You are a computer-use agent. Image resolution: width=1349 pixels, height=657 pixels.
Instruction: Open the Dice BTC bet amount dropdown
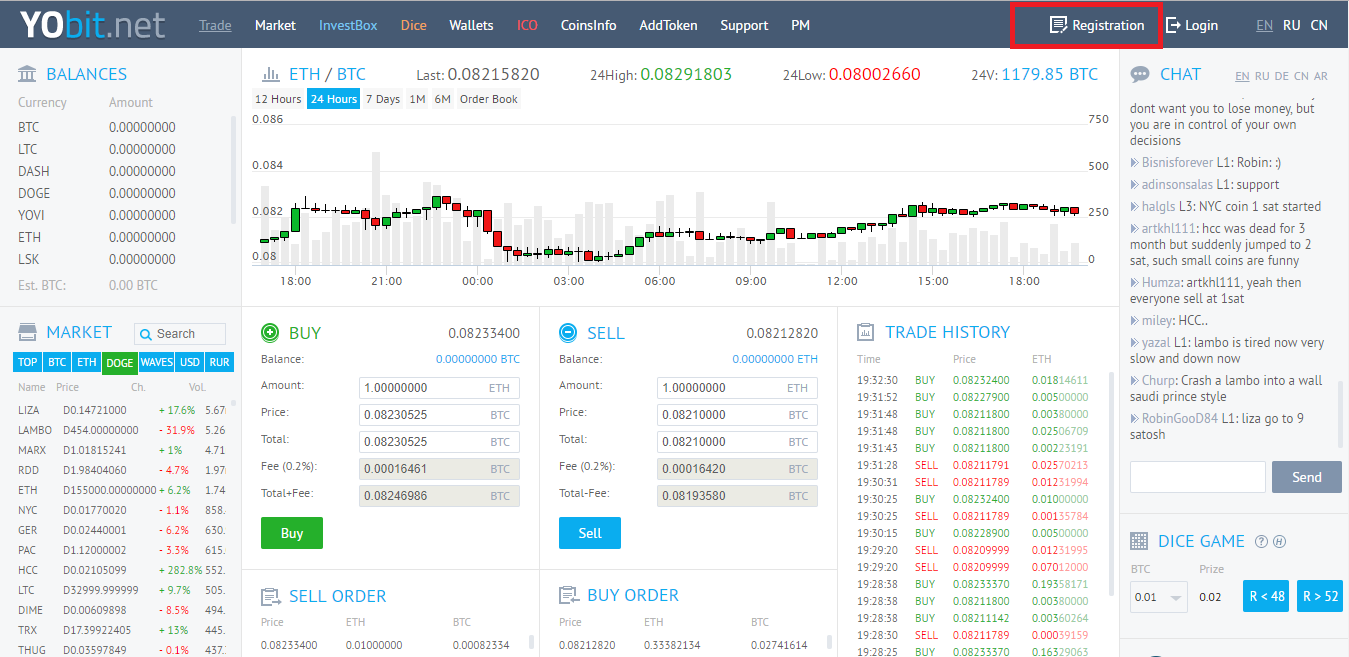pyautogui.click(x=1159, y=597)
